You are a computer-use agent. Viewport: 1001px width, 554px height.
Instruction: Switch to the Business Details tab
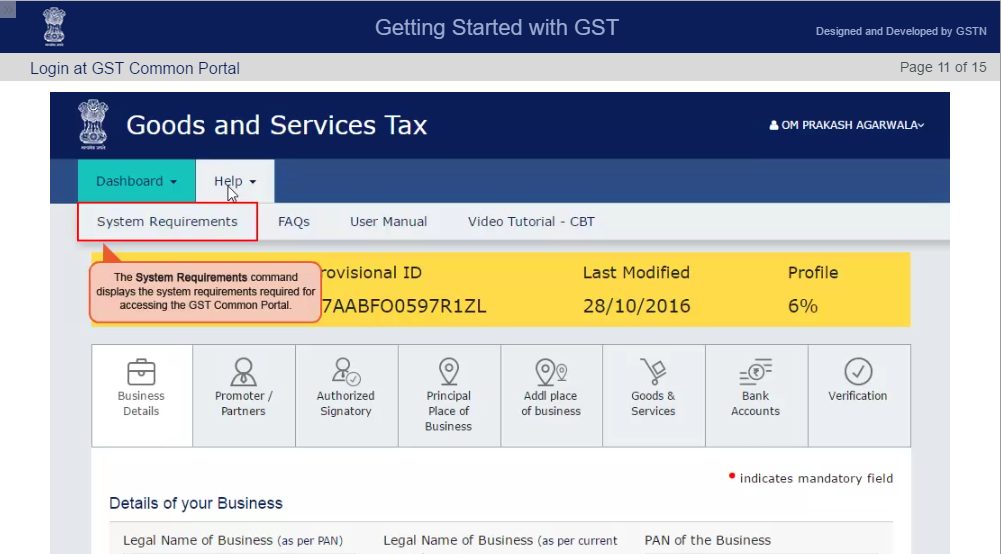142,396
